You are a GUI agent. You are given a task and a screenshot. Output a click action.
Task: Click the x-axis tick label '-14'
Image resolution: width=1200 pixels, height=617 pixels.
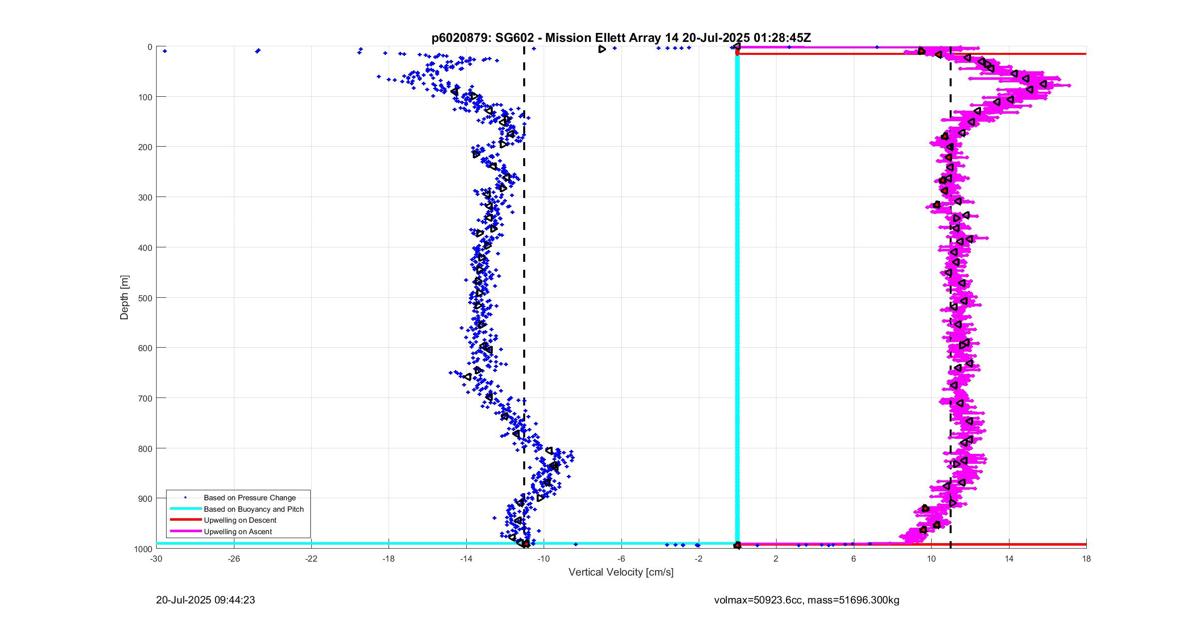pos(466,558)
